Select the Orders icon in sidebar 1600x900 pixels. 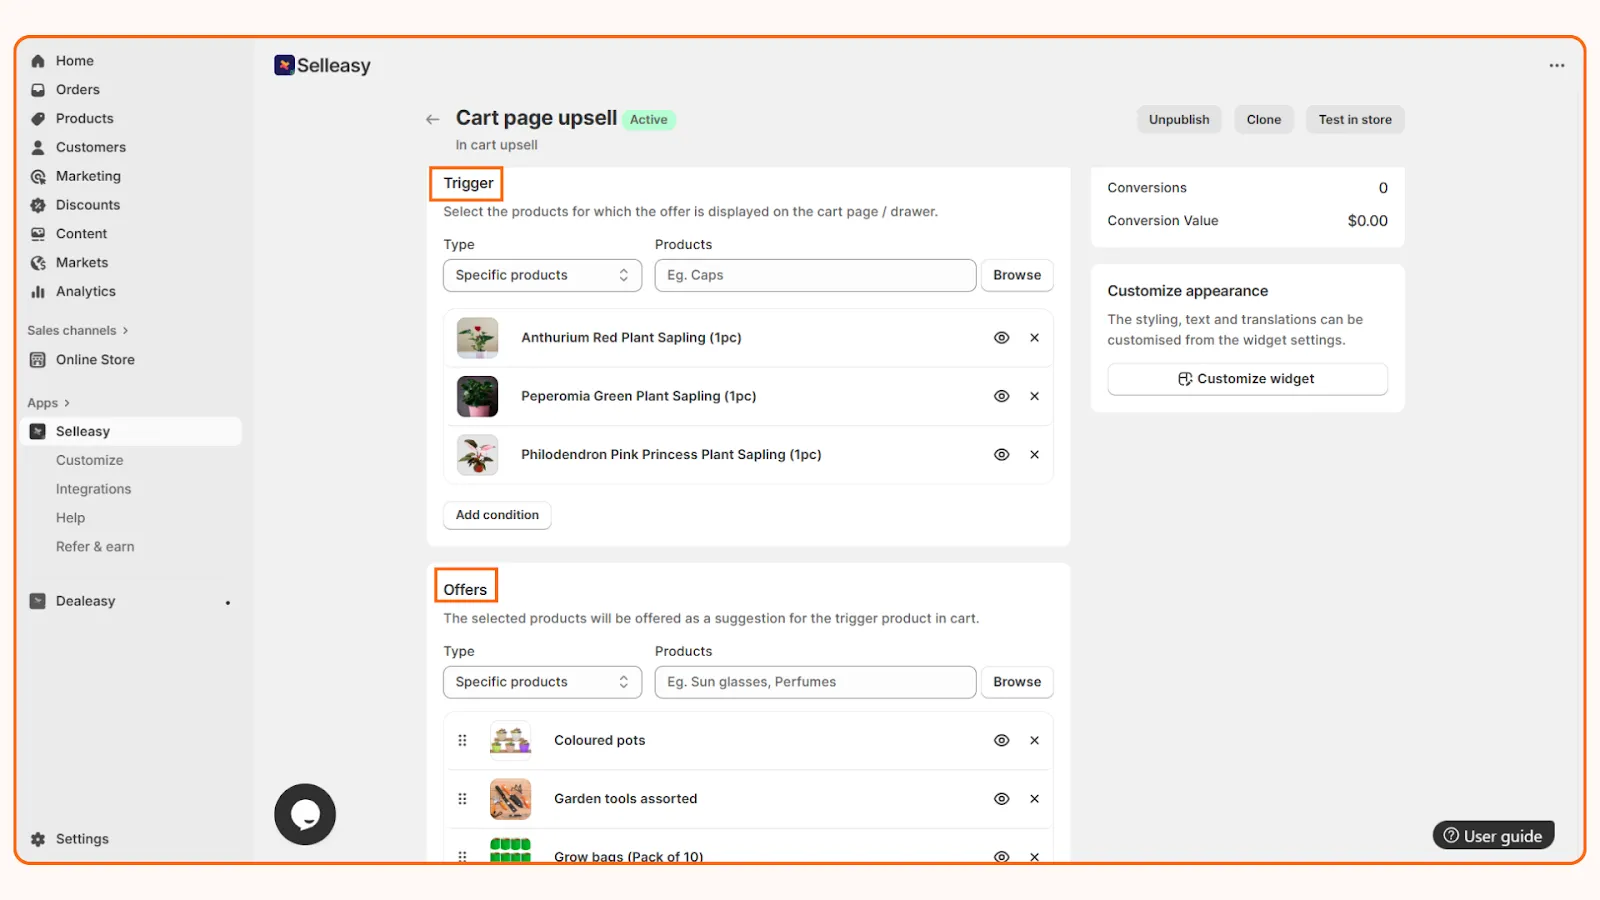[x=37, y=89]
